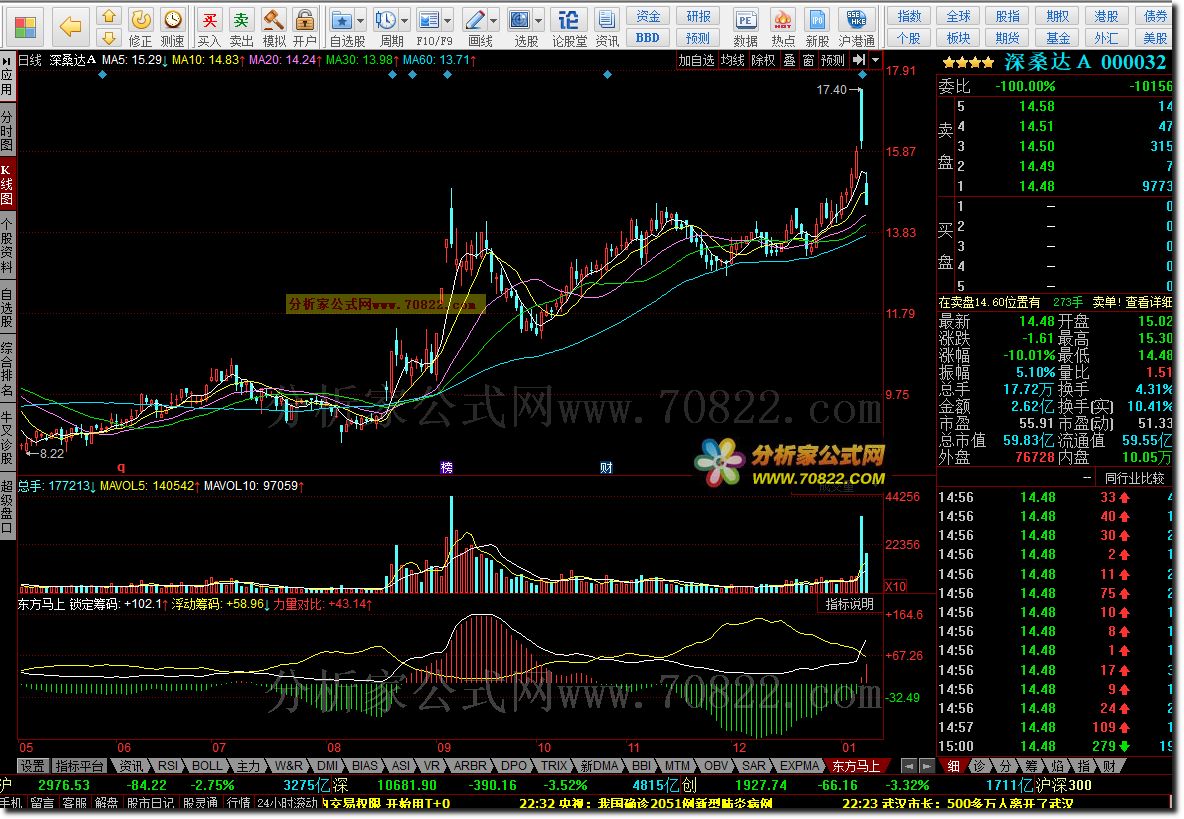Open the 新股 IPO icon
Image resolution: width=1184 pixels, height=819 pixels.
(817, 26)
